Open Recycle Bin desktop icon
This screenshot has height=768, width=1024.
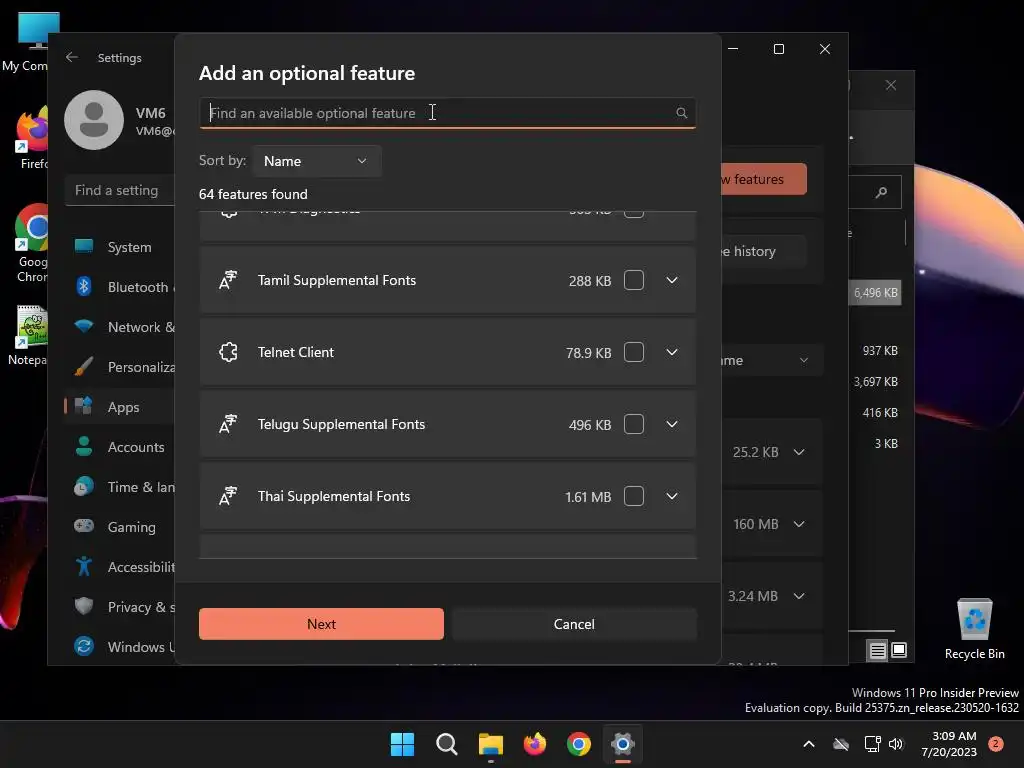click(974, 628)
